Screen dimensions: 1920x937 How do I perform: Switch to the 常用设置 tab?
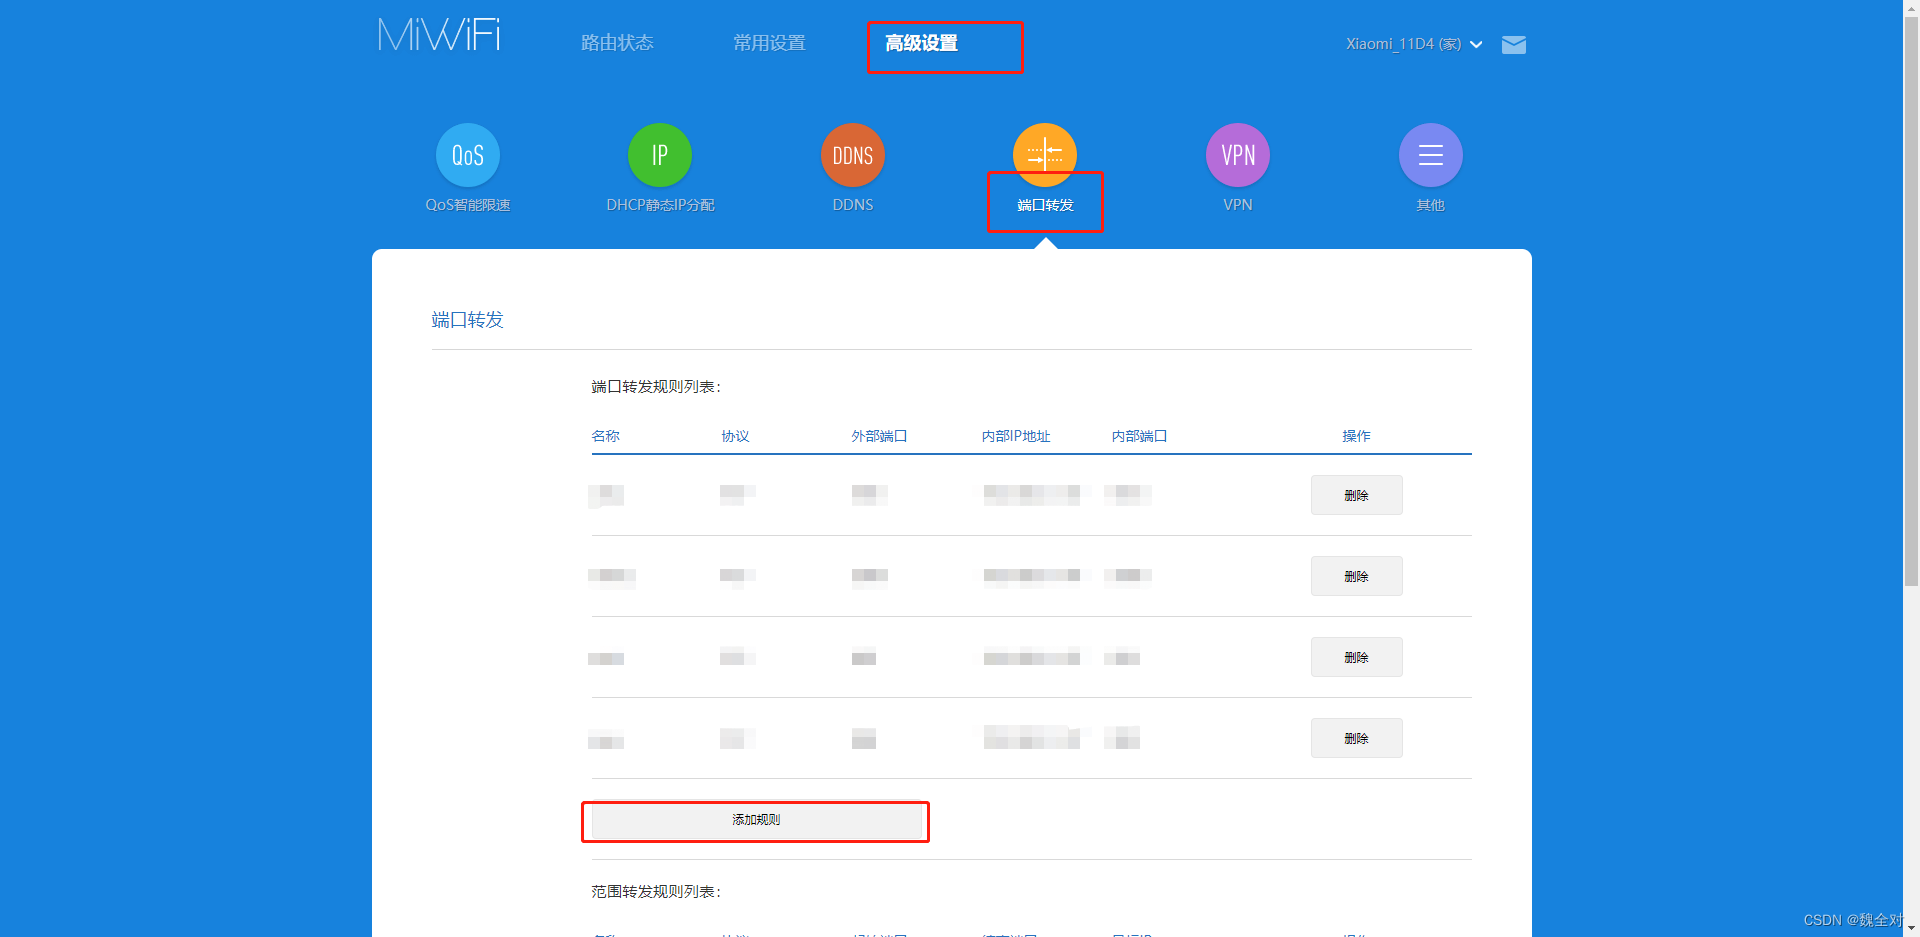click(x=769, y=43)
